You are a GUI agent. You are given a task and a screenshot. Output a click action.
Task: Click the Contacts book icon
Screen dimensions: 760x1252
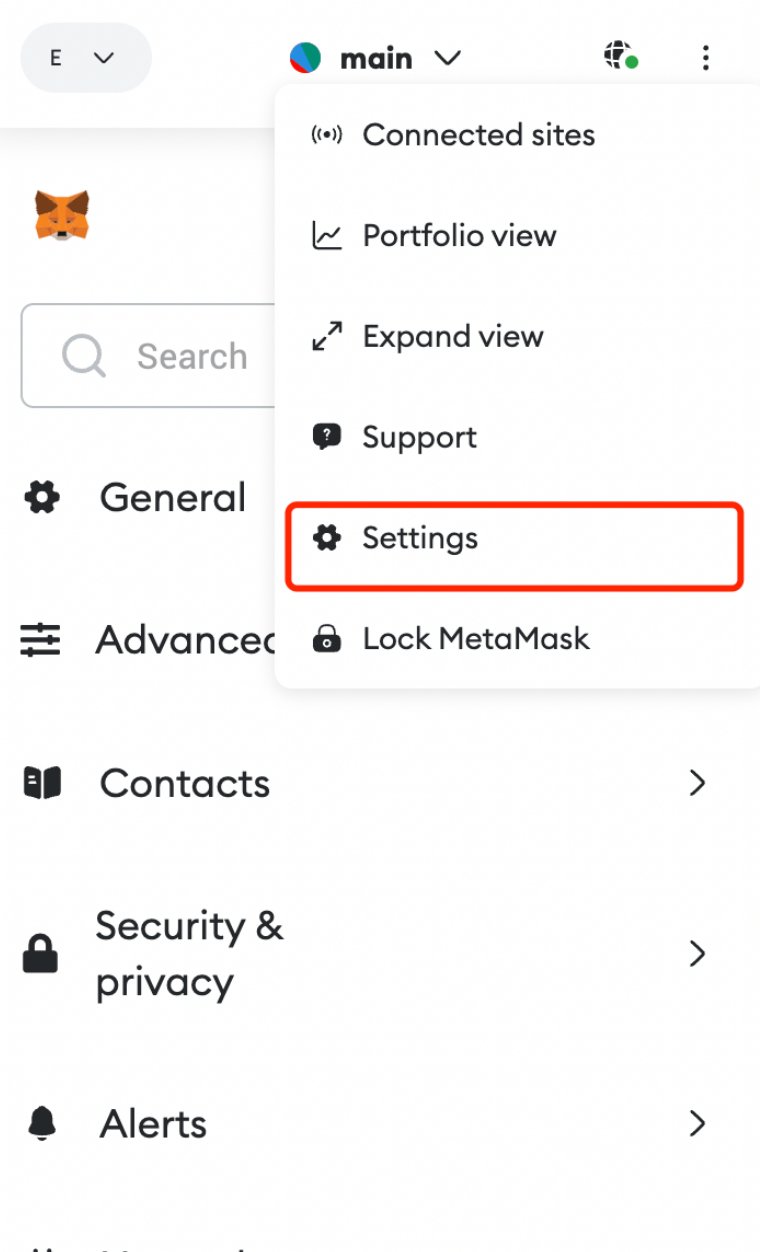pos(42,783)
